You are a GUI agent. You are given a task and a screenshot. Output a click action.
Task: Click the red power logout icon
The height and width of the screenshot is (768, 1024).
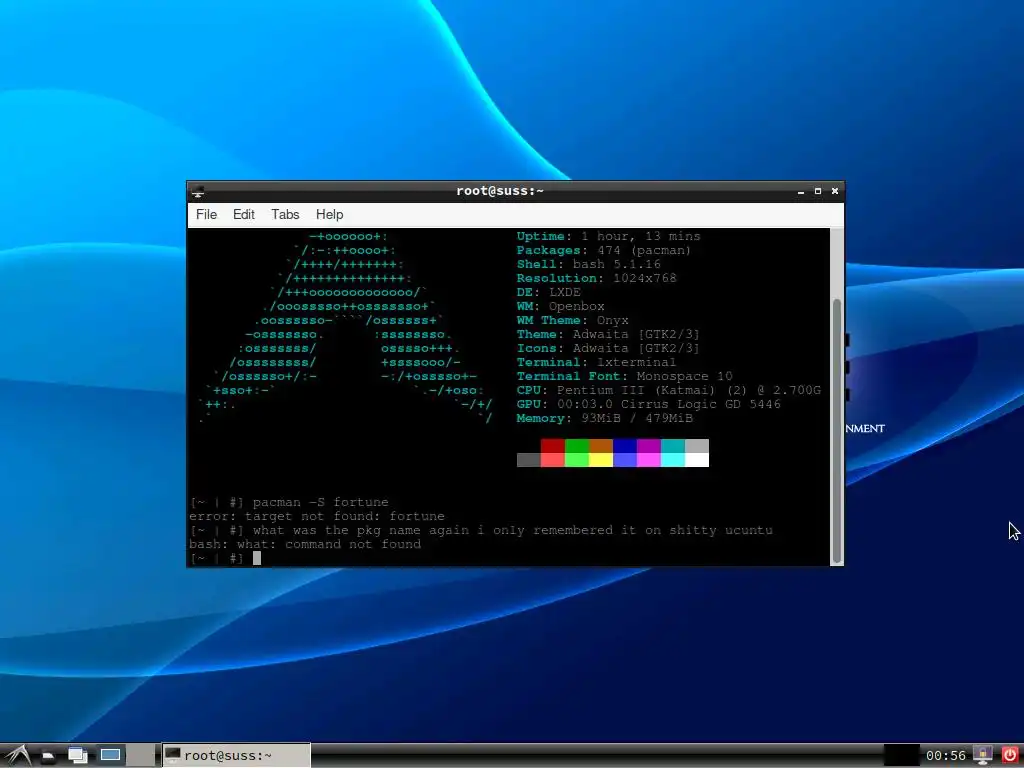1010,756
